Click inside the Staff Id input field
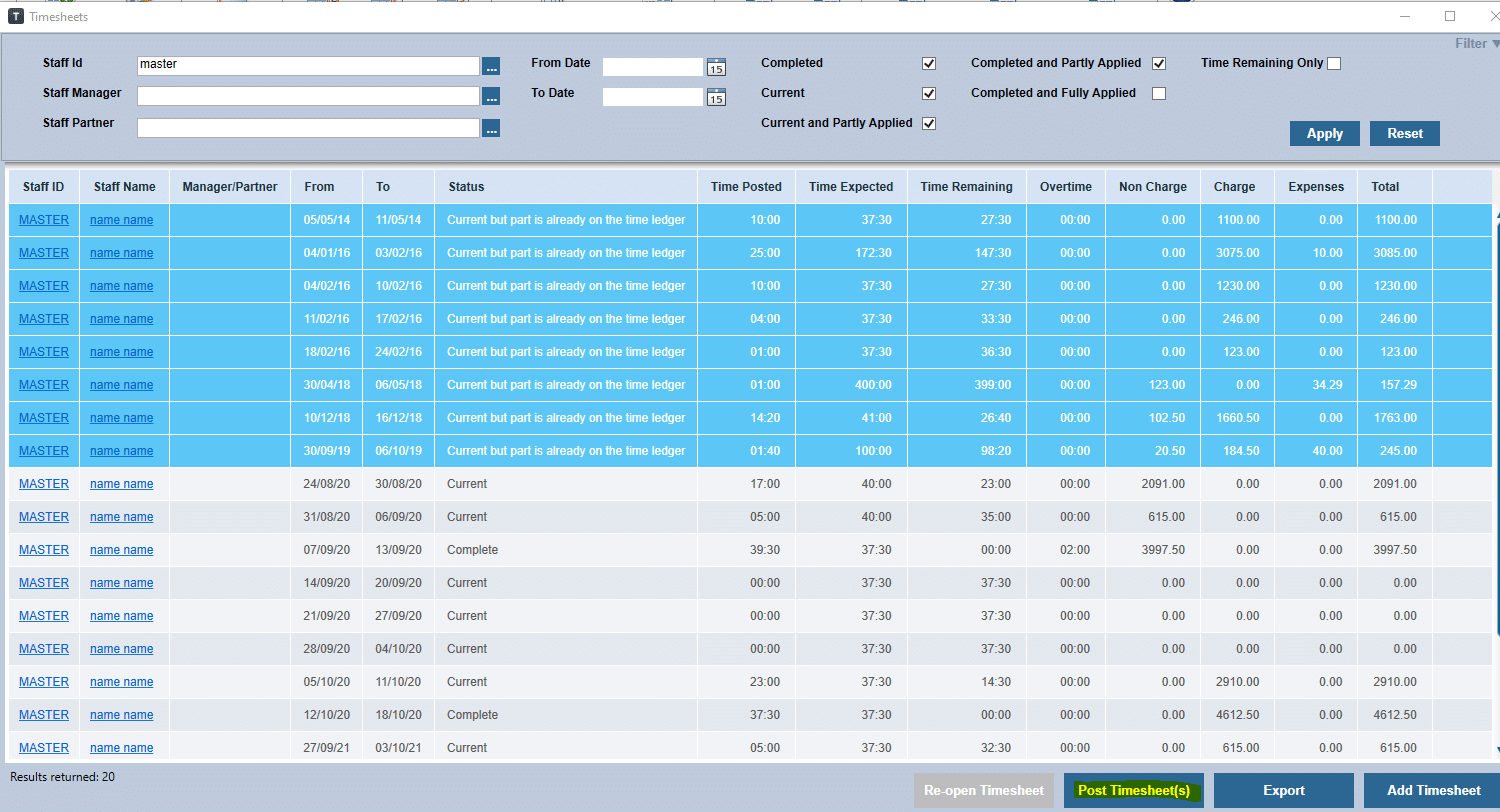Viewport: 1500px width, 812px height. click(307, 66)
